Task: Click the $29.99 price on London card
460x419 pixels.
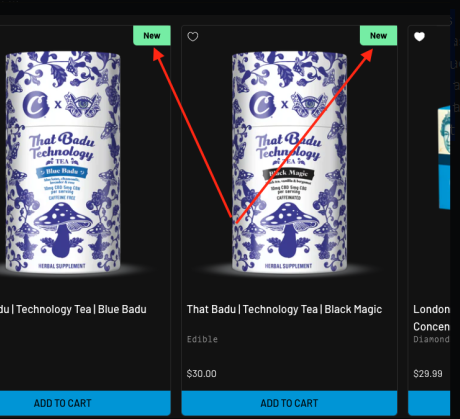Action: click(428, 374)
